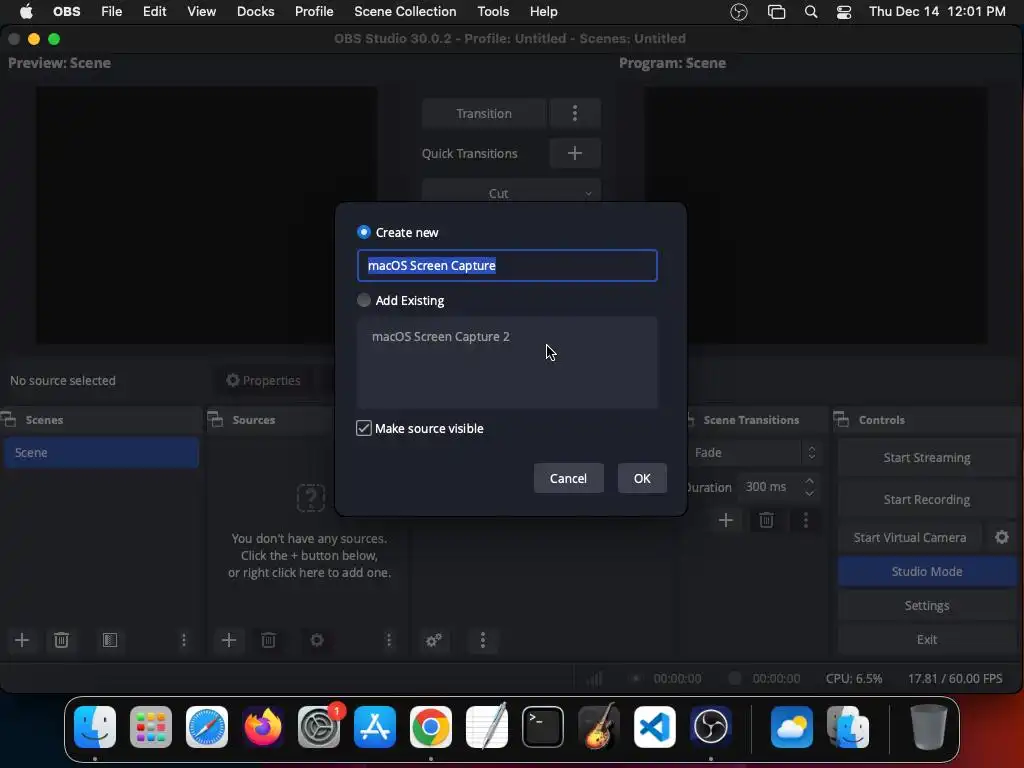
Task: Increase transition Duration with the up arrow
Action: point(810,481)
